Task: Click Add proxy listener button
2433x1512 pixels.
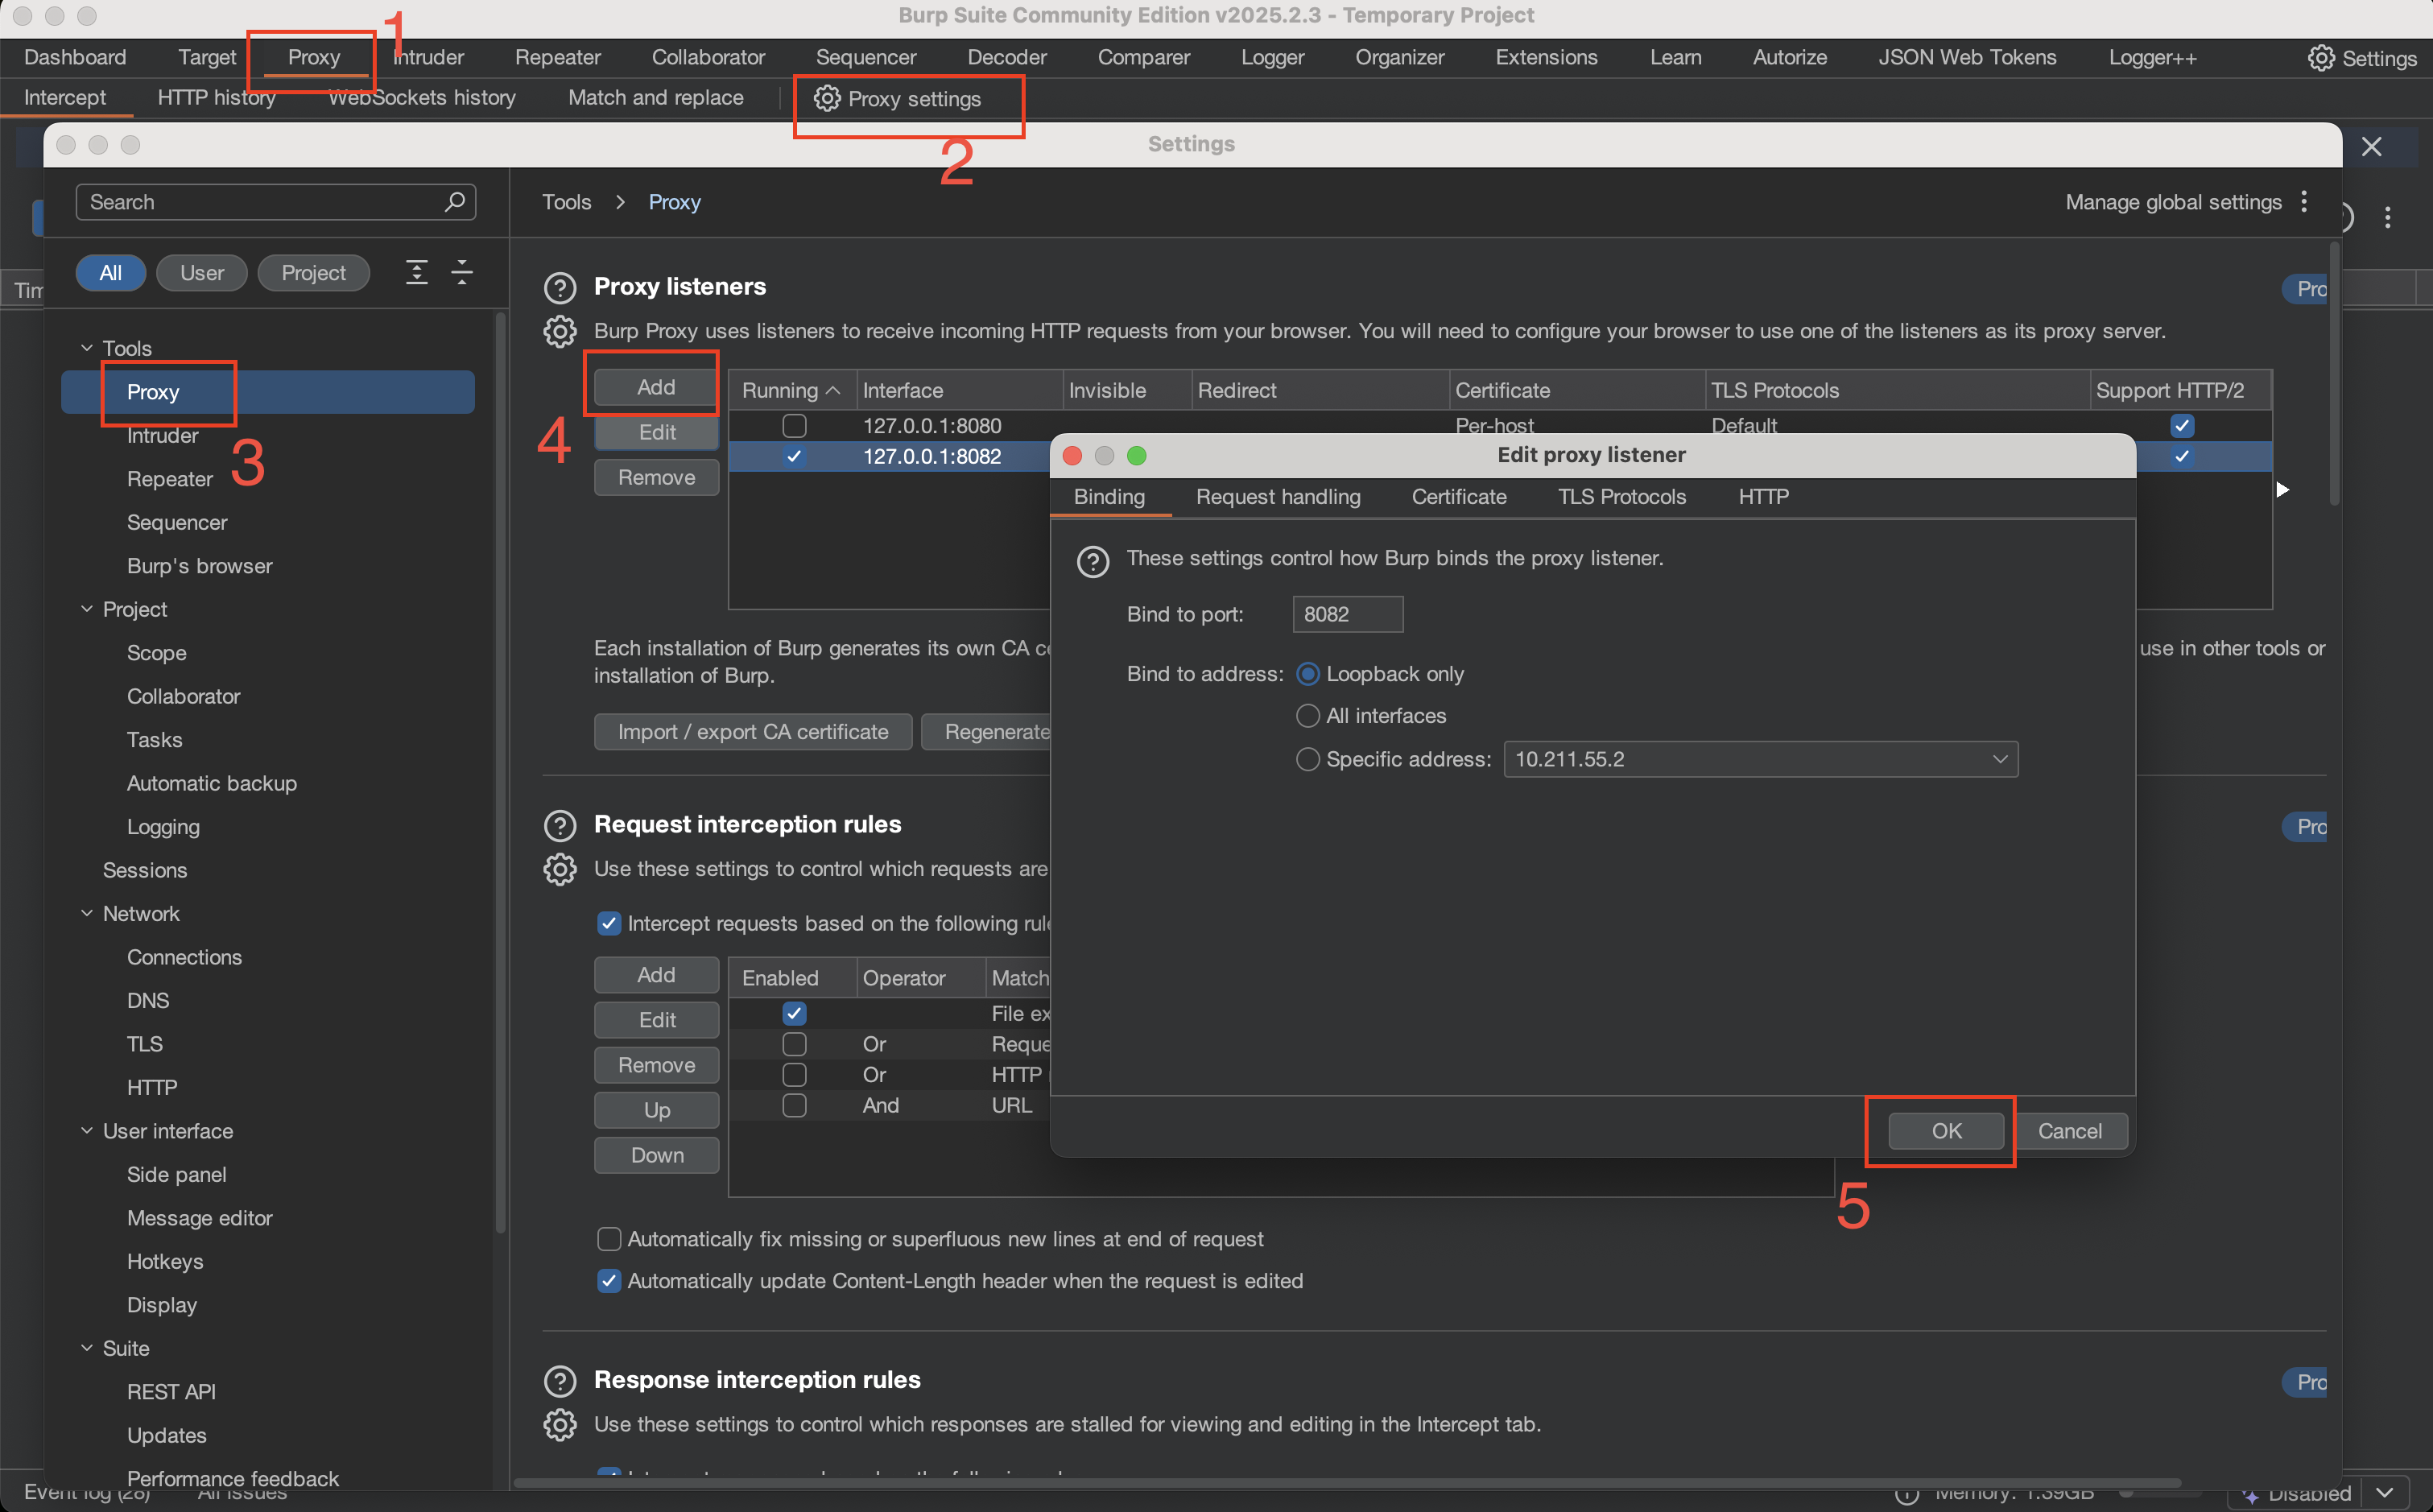Action: click(x=656, y=387)
